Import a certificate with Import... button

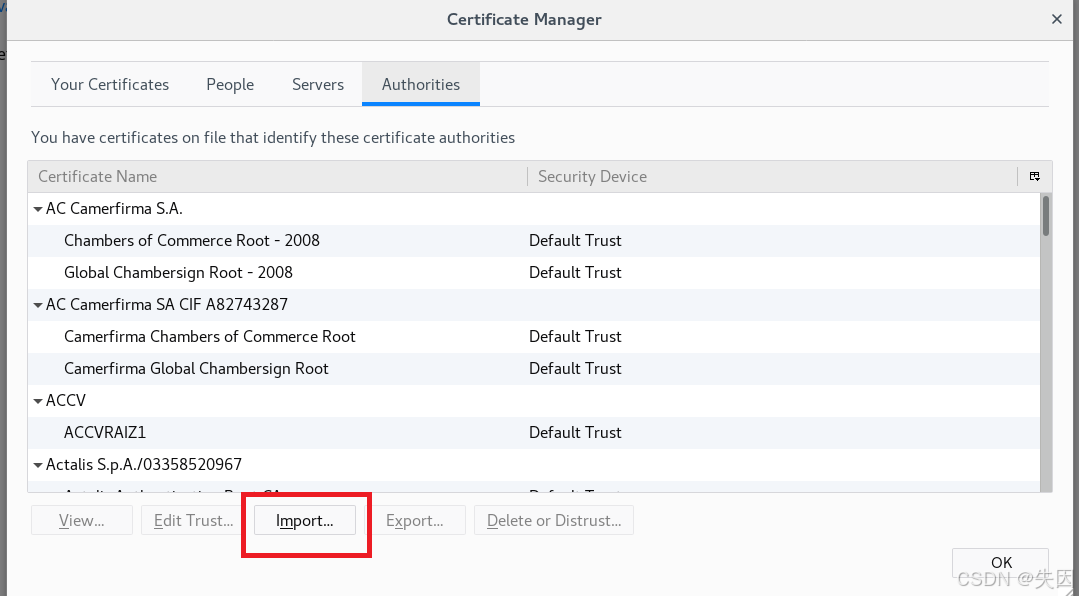click(x=305, y=520)
